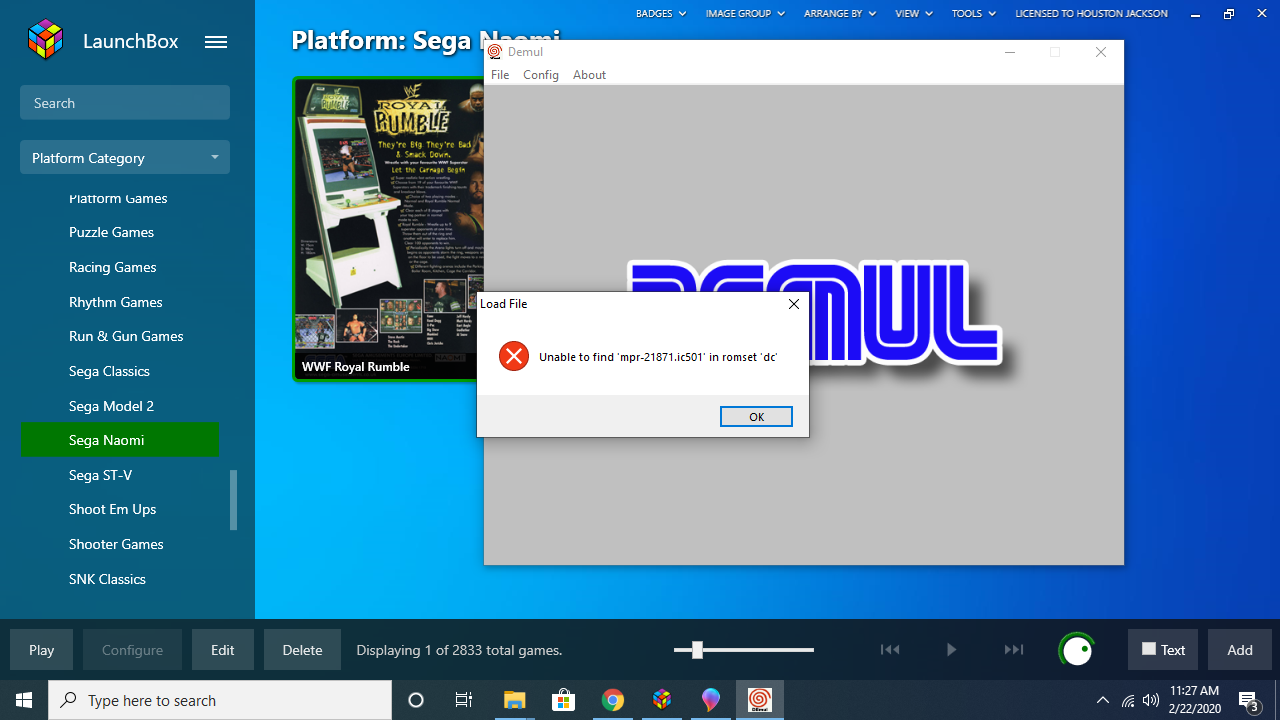Screen dimensions: 1280x720
Task: Play music in LaunchBox bottom bar
Action: (x=951, y=650)
